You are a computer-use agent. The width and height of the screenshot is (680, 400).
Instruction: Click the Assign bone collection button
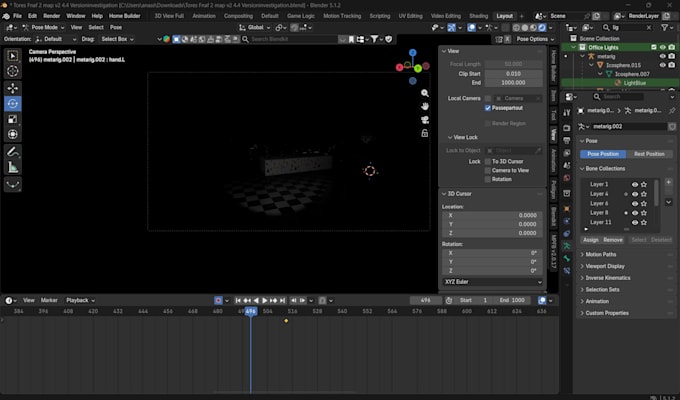[591, 240]
